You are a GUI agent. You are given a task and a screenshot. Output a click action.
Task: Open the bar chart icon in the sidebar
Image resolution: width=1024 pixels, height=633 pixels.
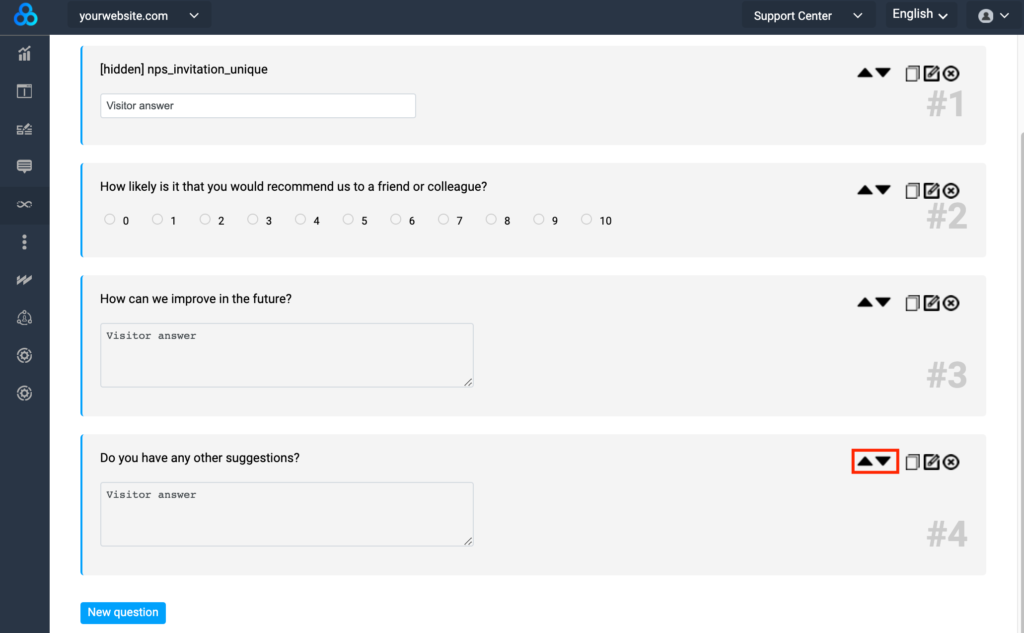(25, 54)
